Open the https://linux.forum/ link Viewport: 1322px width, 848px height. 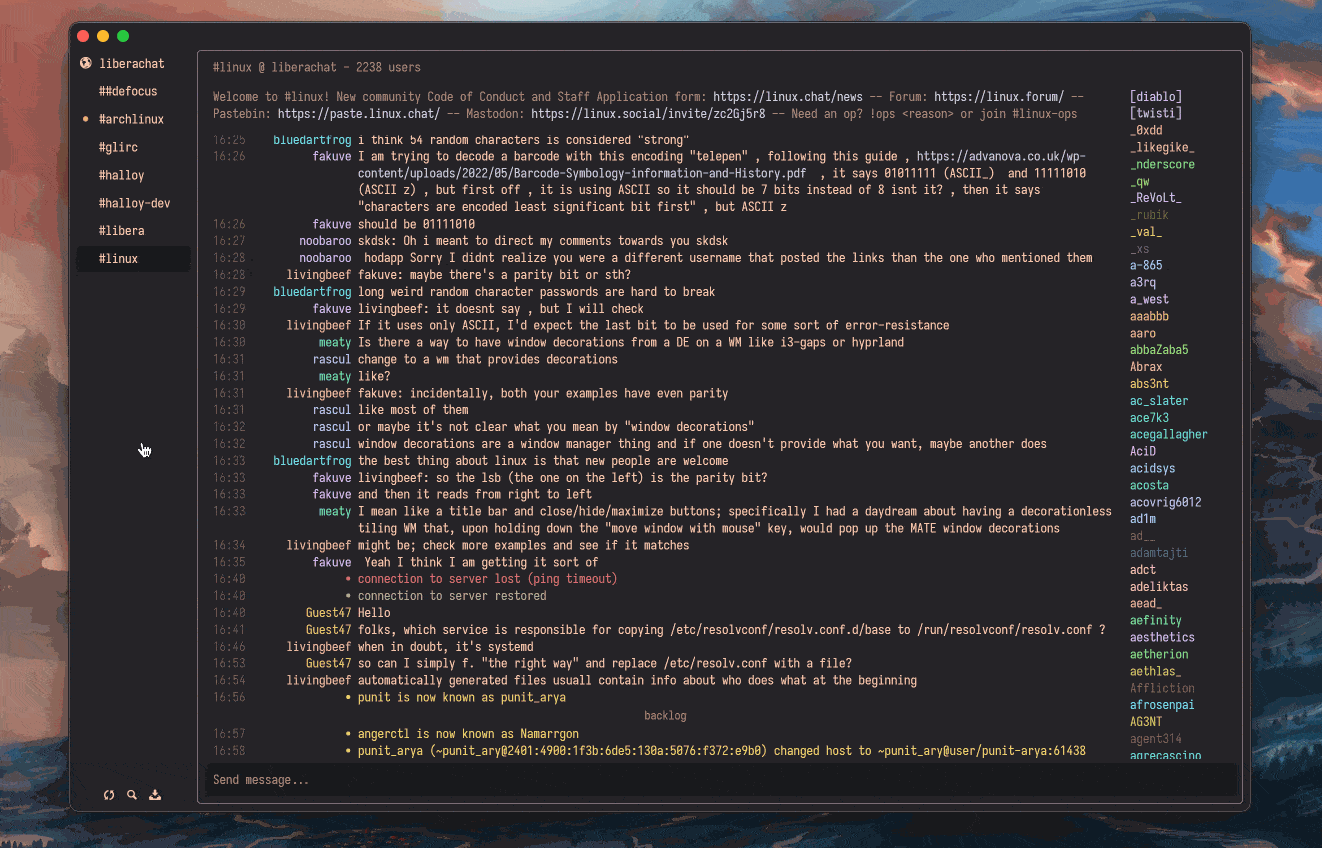(999, 97)
